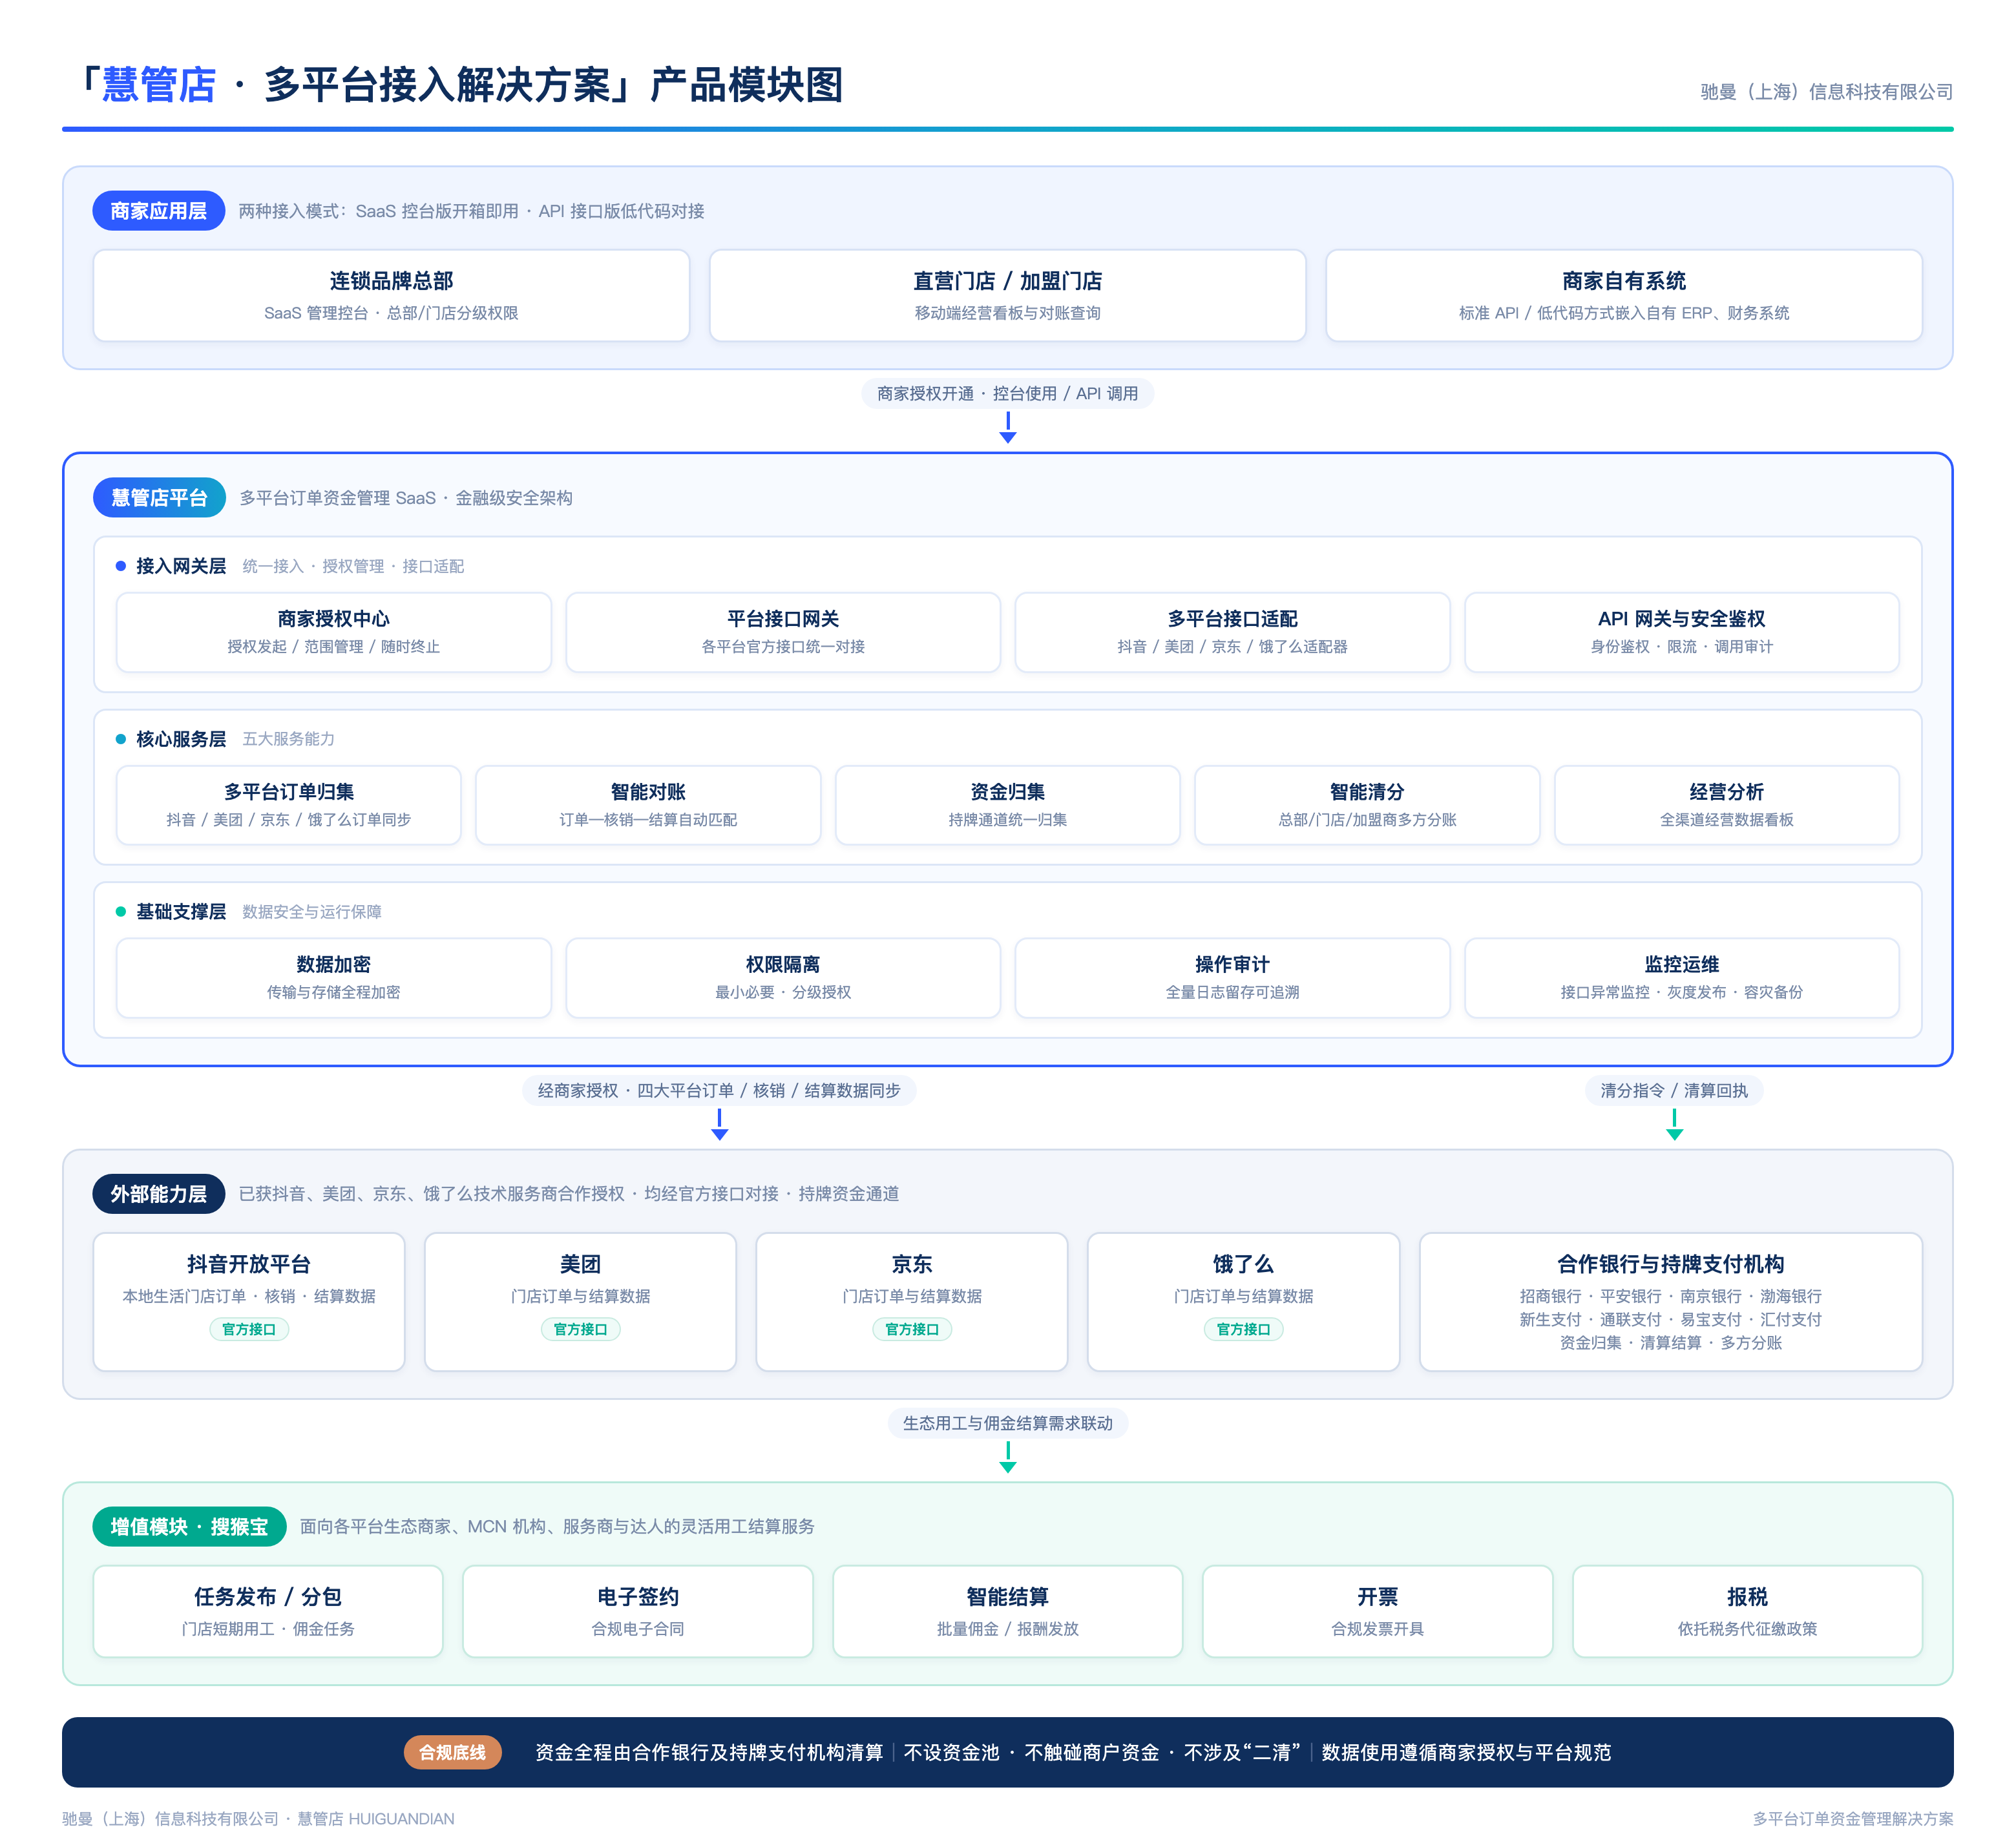Image resolution: width=2016 pixels, height=1836 pixels.
Task: Select the orange 合规底线 tag
Action: tap(452, 1752)
